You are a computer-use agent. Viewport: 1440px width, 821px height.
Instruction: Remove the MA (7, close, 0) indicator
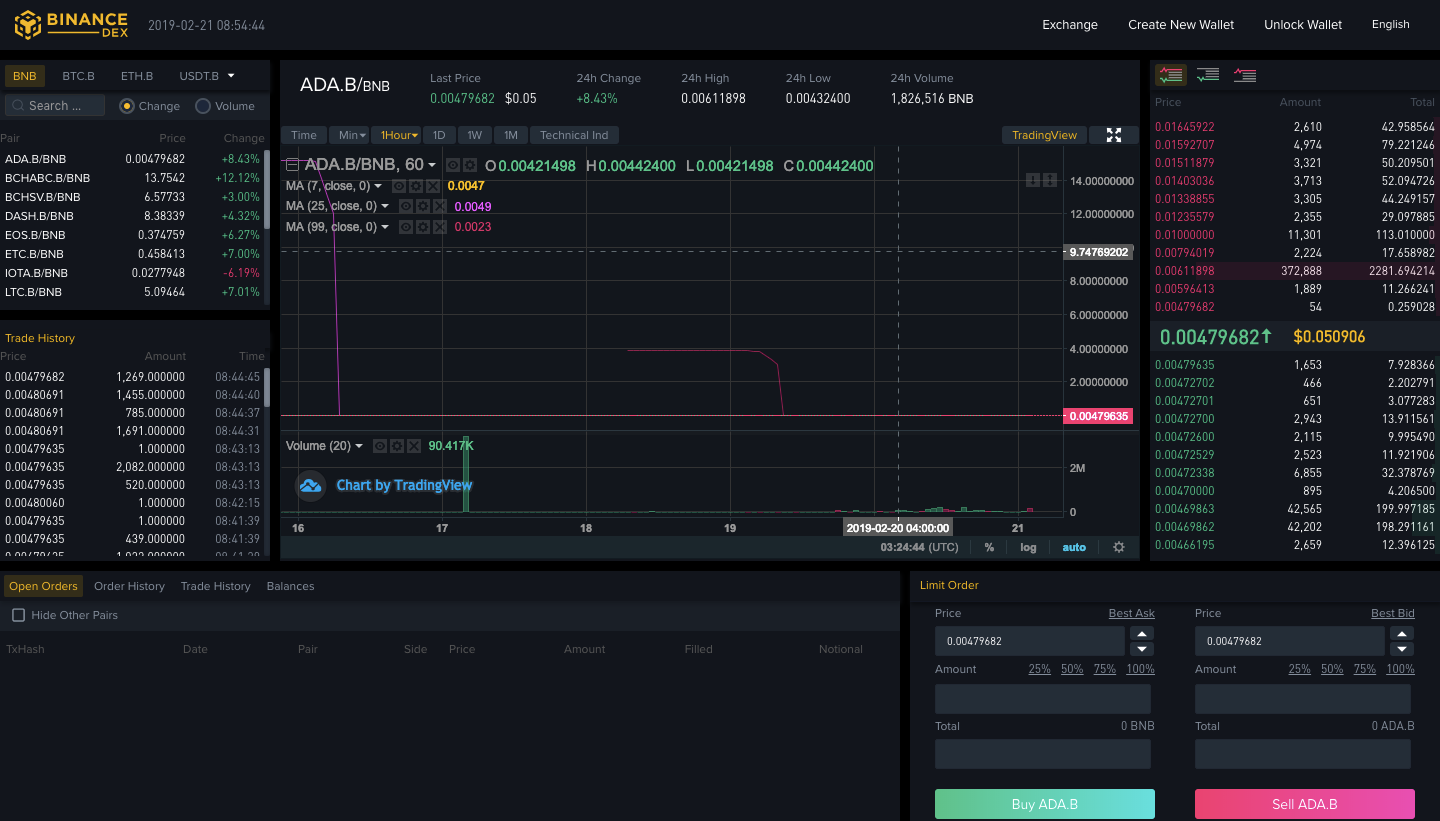click(x=432, y=186)
